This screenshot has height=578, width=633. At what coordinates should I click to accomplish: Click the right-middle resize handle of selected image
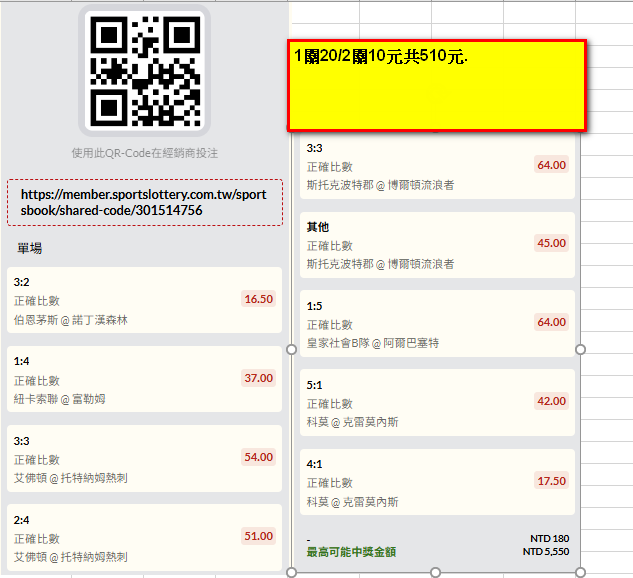pos(581,350)
